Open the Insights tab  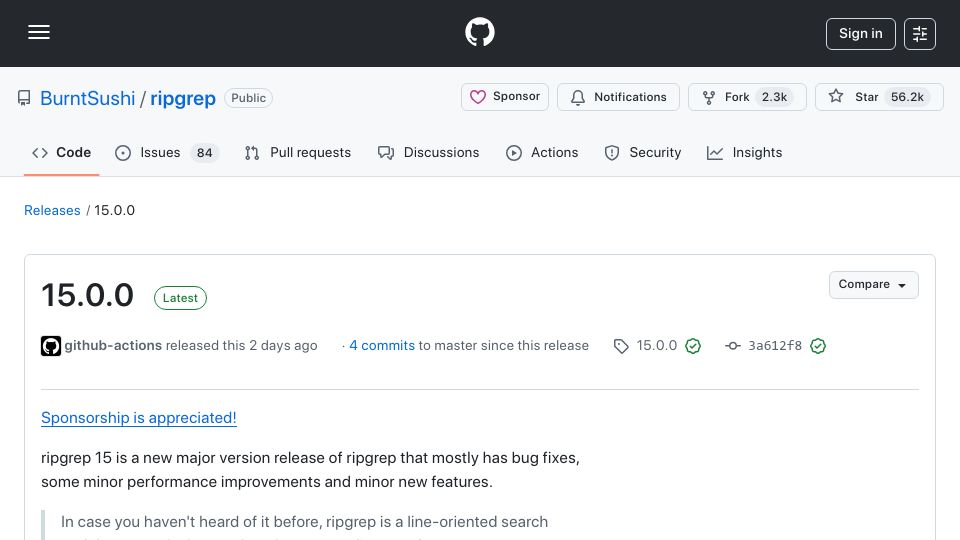744,152
